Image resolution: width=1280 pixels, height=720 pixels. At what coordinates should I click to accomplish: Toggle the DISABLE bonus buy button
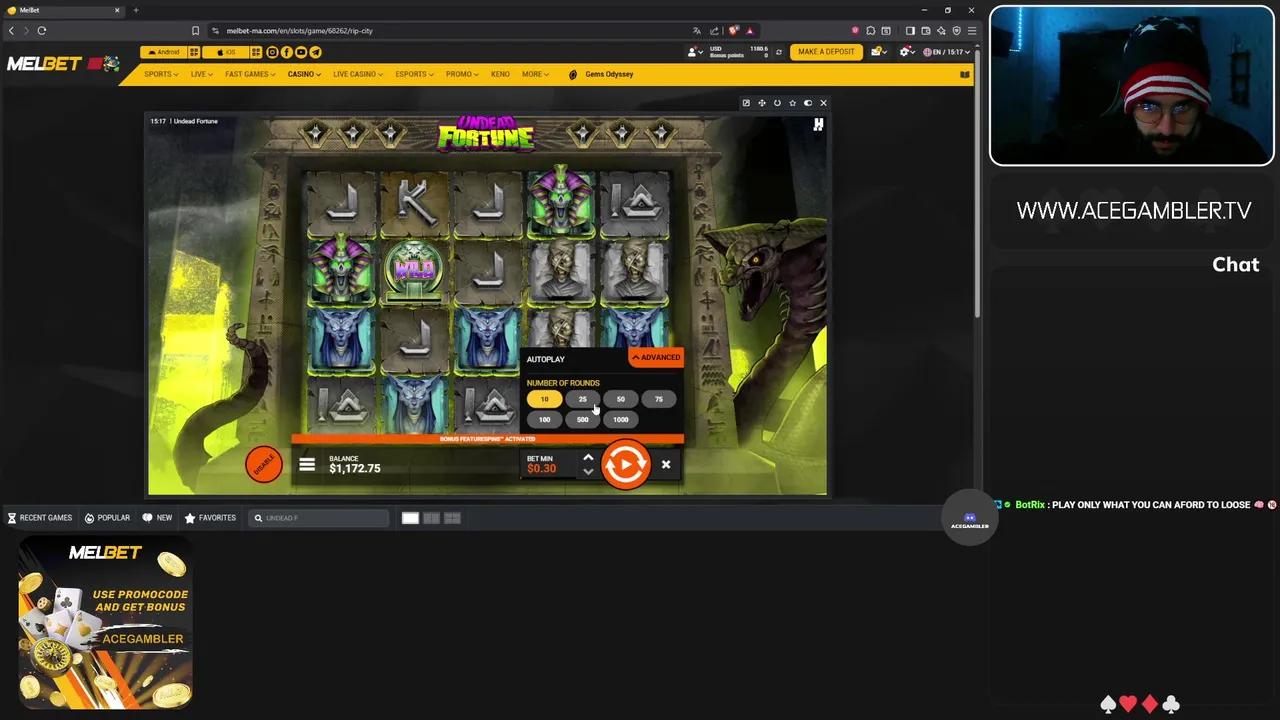coord(263,463)
